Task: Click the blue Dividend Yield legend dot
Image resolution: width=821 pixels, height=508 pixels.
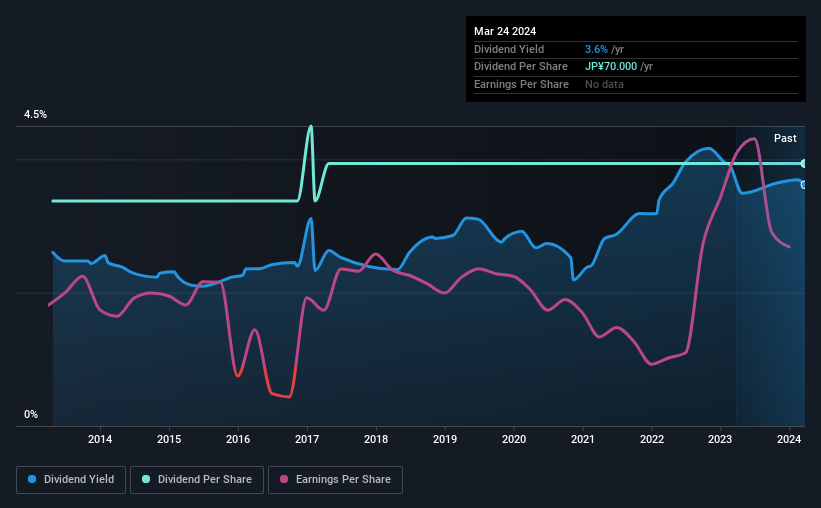Action: point(32,479)
